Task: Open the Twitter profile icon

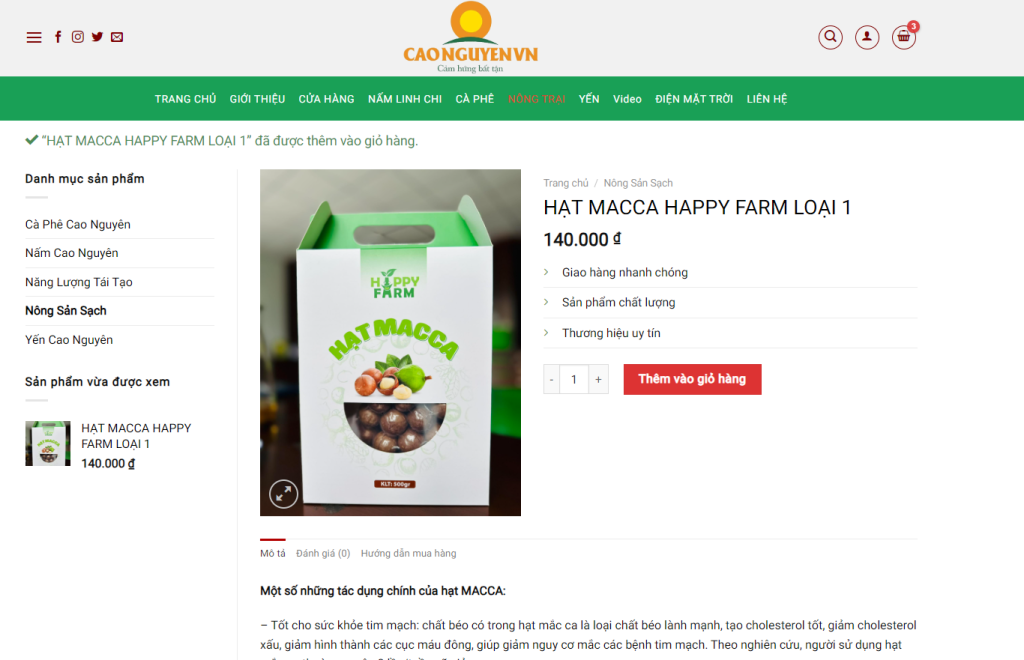Action: (97, 37)
